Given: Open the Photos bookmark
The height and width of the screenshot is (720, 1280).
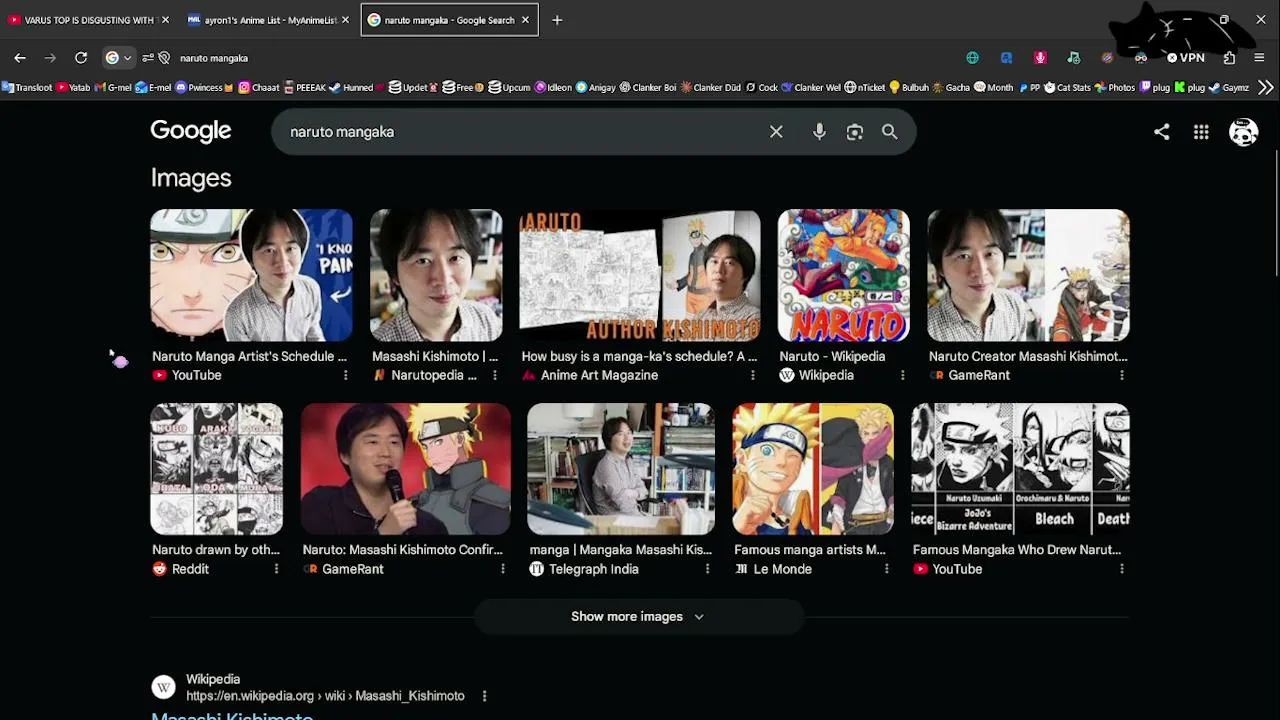Looking at the screenshot, I should pos(1115,88).
